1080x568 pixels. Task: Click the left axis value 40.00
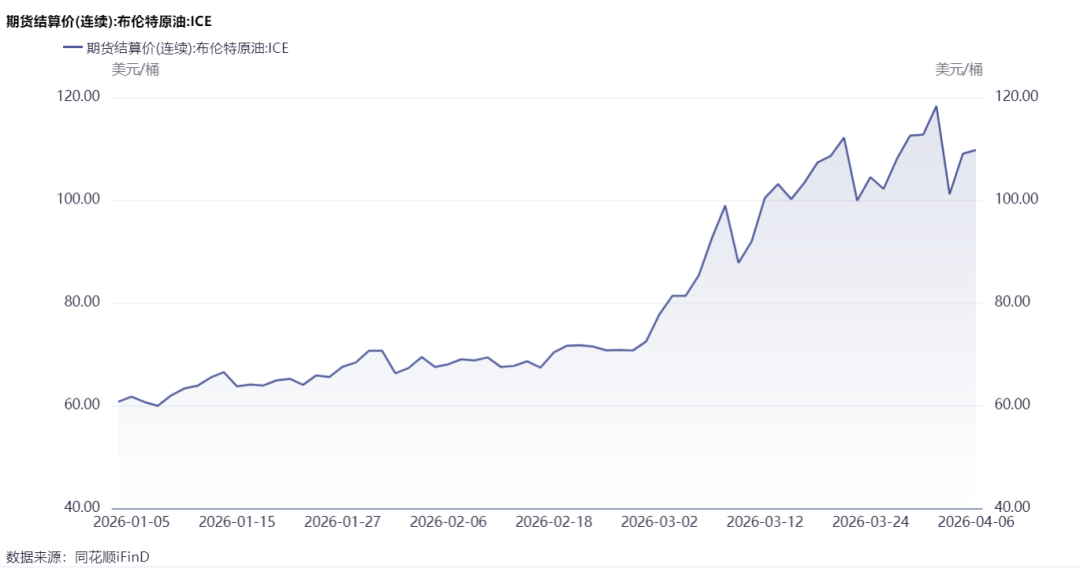(82, 507)
